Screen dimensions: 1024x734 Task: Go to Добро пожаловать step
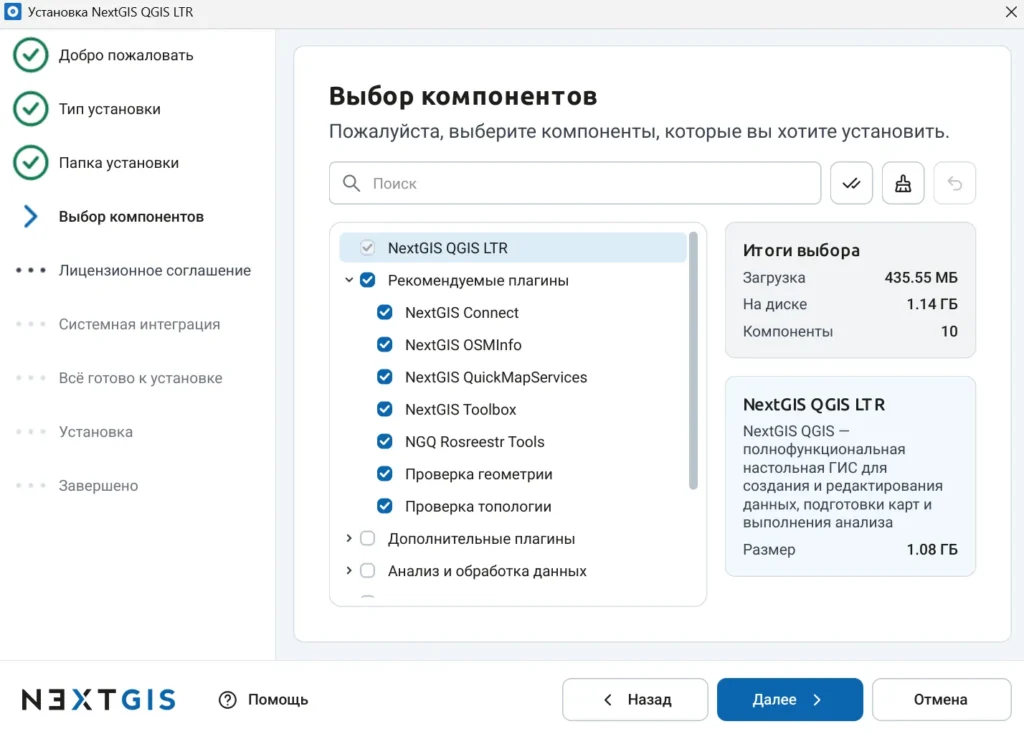[x=126, y=55]
